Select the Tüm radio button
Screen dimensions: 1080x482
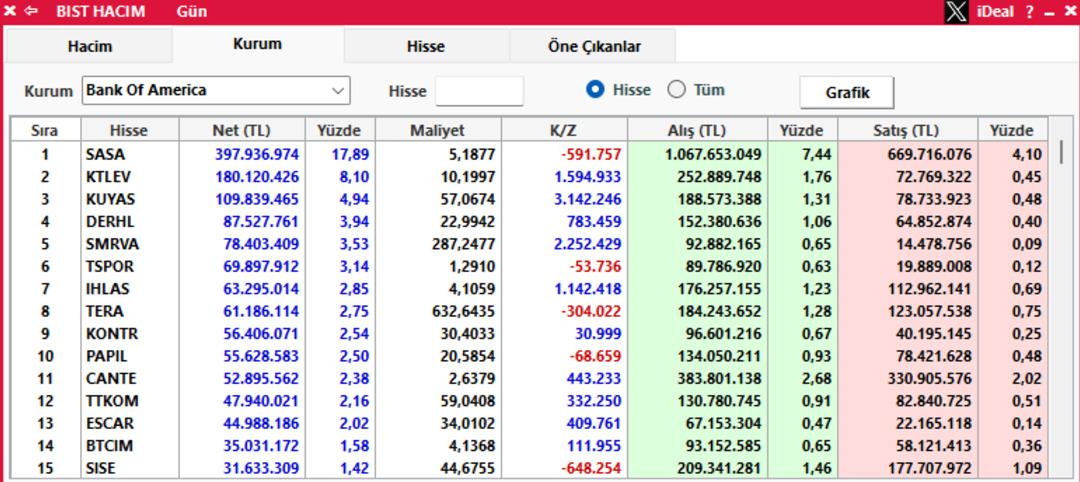click(677, 90)
